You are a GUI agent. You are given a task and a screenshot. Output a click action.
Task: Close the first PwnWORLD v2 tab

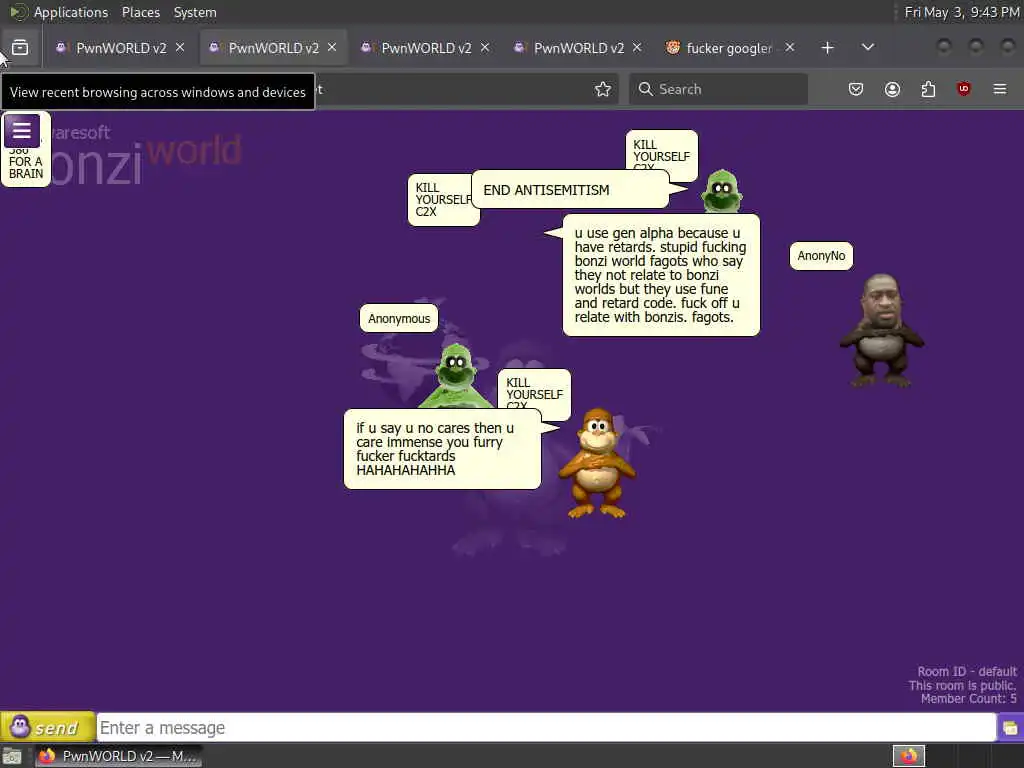180,48
